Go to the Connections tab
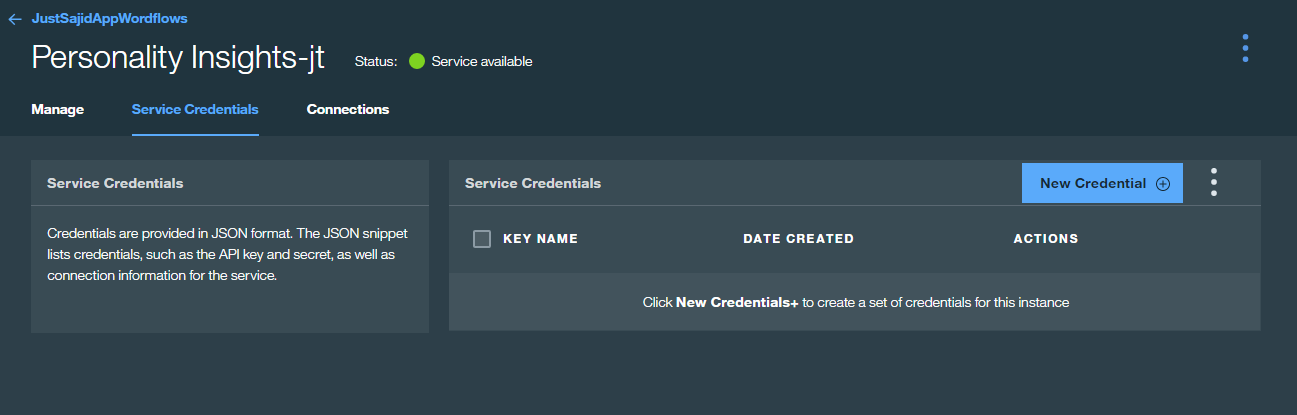This screenshot has width=1297, height=415. pos(348,109)
